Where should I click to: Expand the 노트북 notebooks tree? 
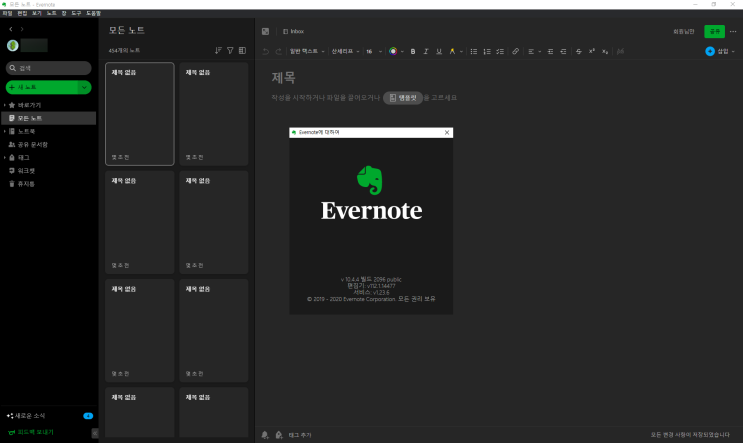click(x=5, y=131)
